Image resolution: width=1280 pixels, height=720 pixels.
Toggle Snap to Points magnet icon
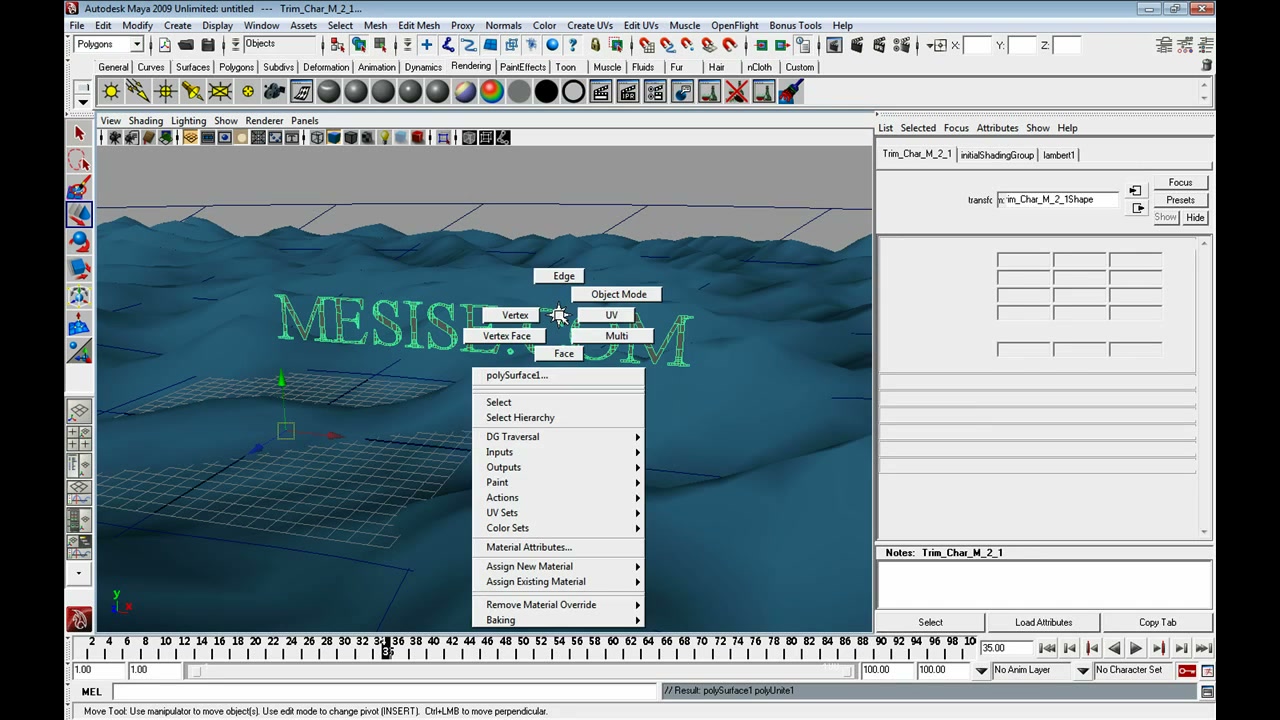[x=688, y=45]
